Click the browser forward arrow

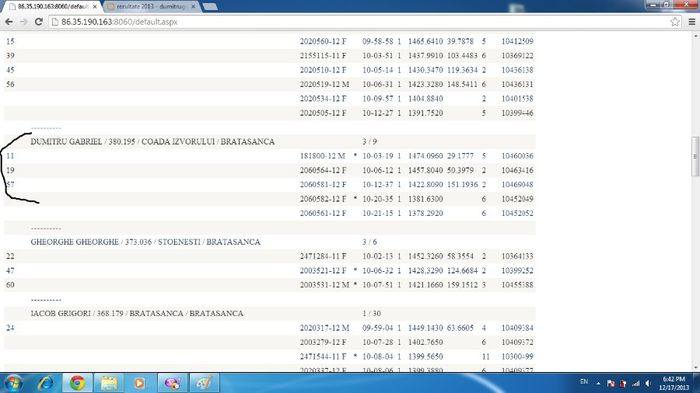pos(24,21)
